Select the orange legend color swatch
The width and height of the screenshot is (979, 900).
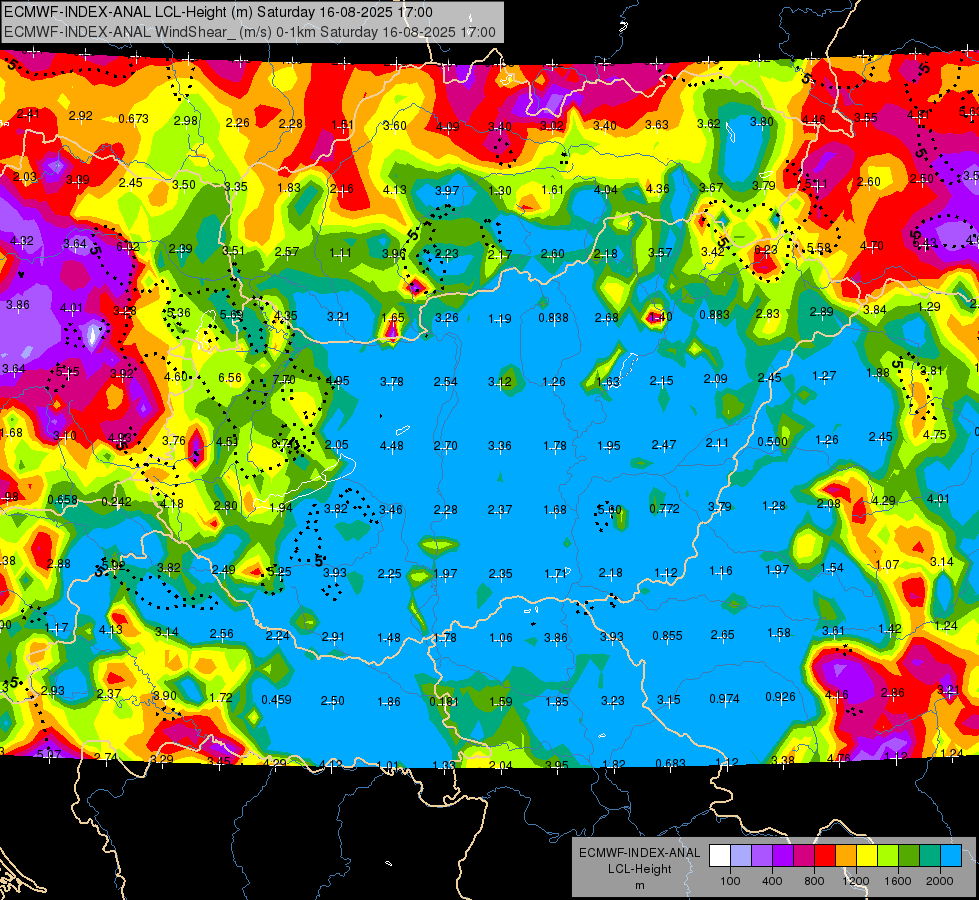click(x=846, y=856)
